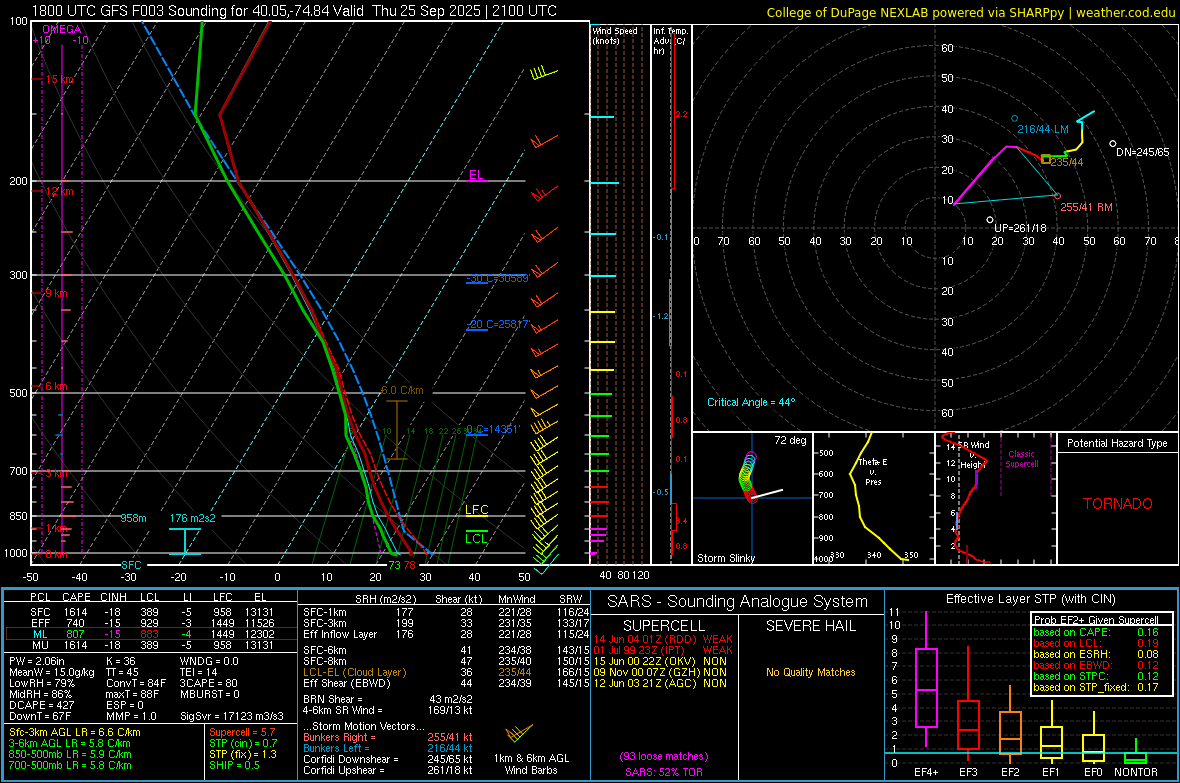
Task: Click the red EF3 box plot
Action: tap(968, 725)
